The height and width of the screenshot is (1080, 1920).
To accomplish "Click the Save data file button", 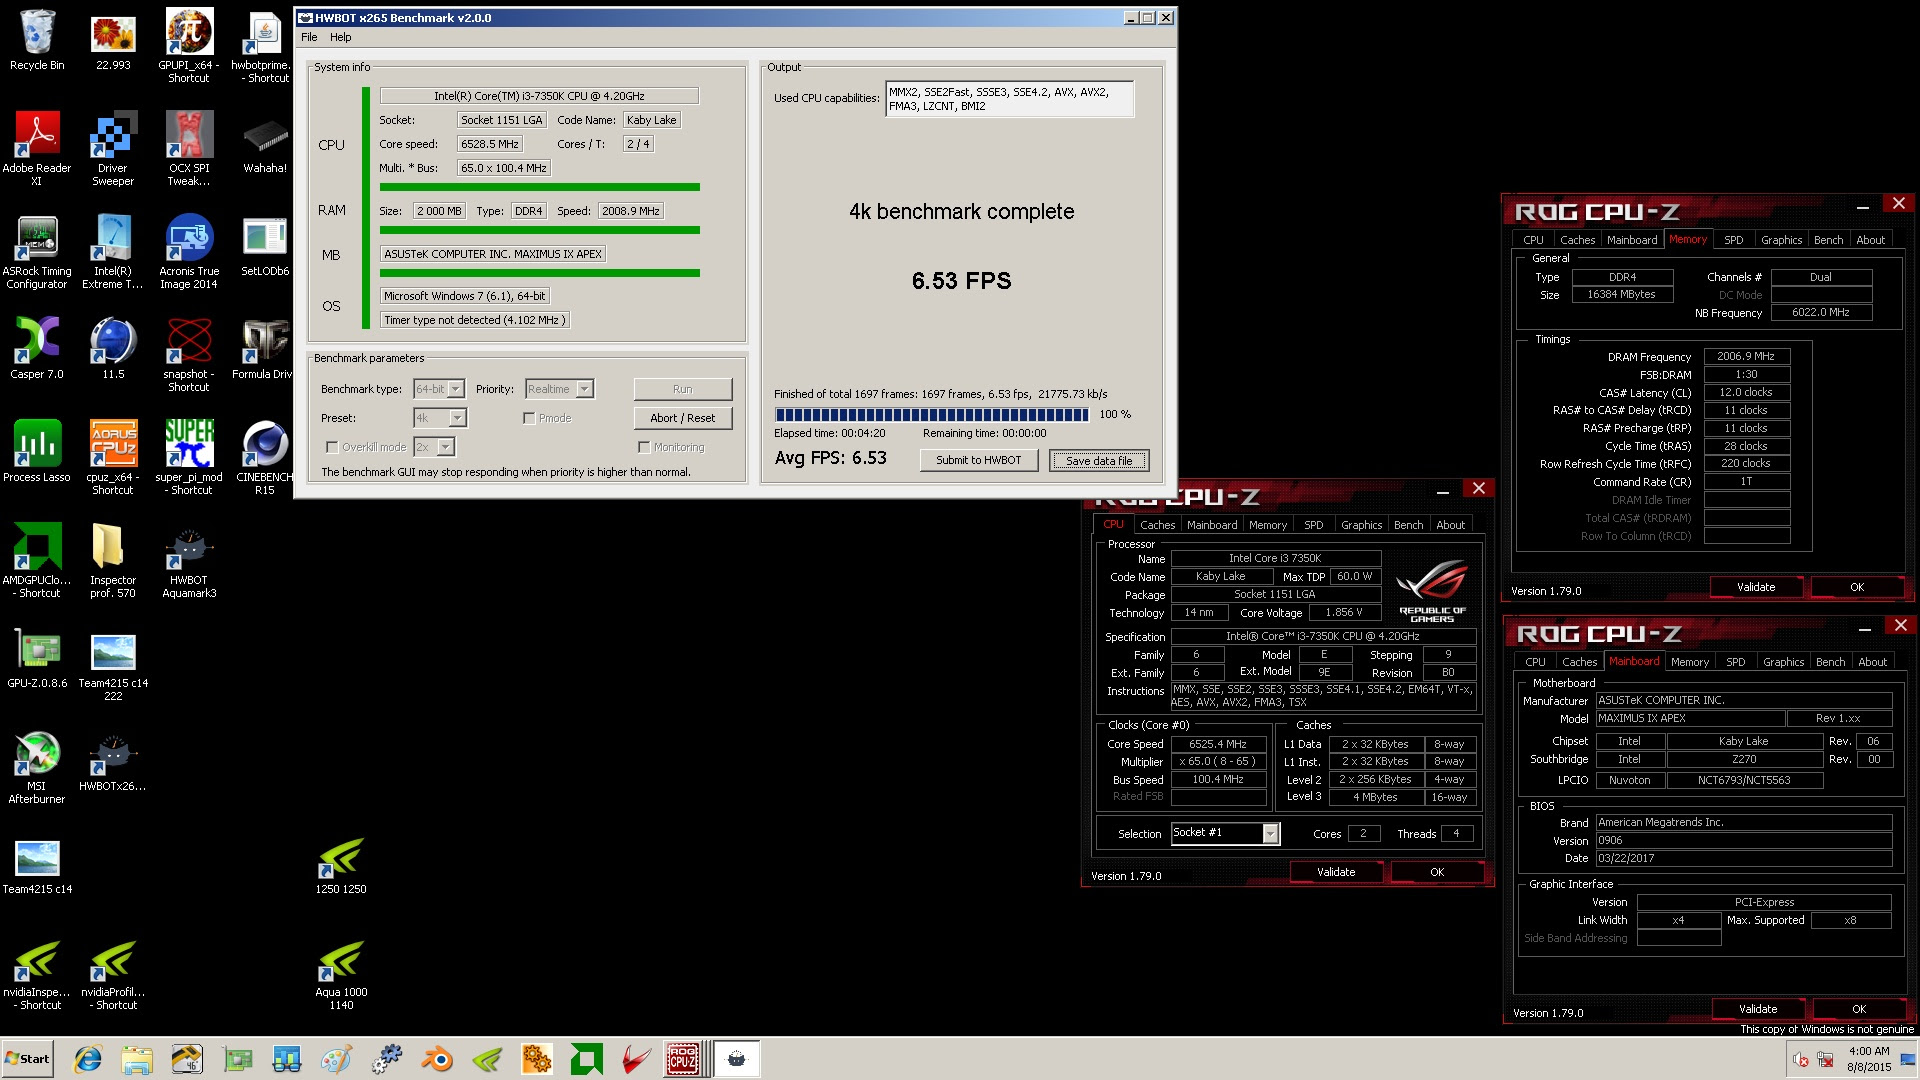I will pyautogui.click(x=1099, y=460).
